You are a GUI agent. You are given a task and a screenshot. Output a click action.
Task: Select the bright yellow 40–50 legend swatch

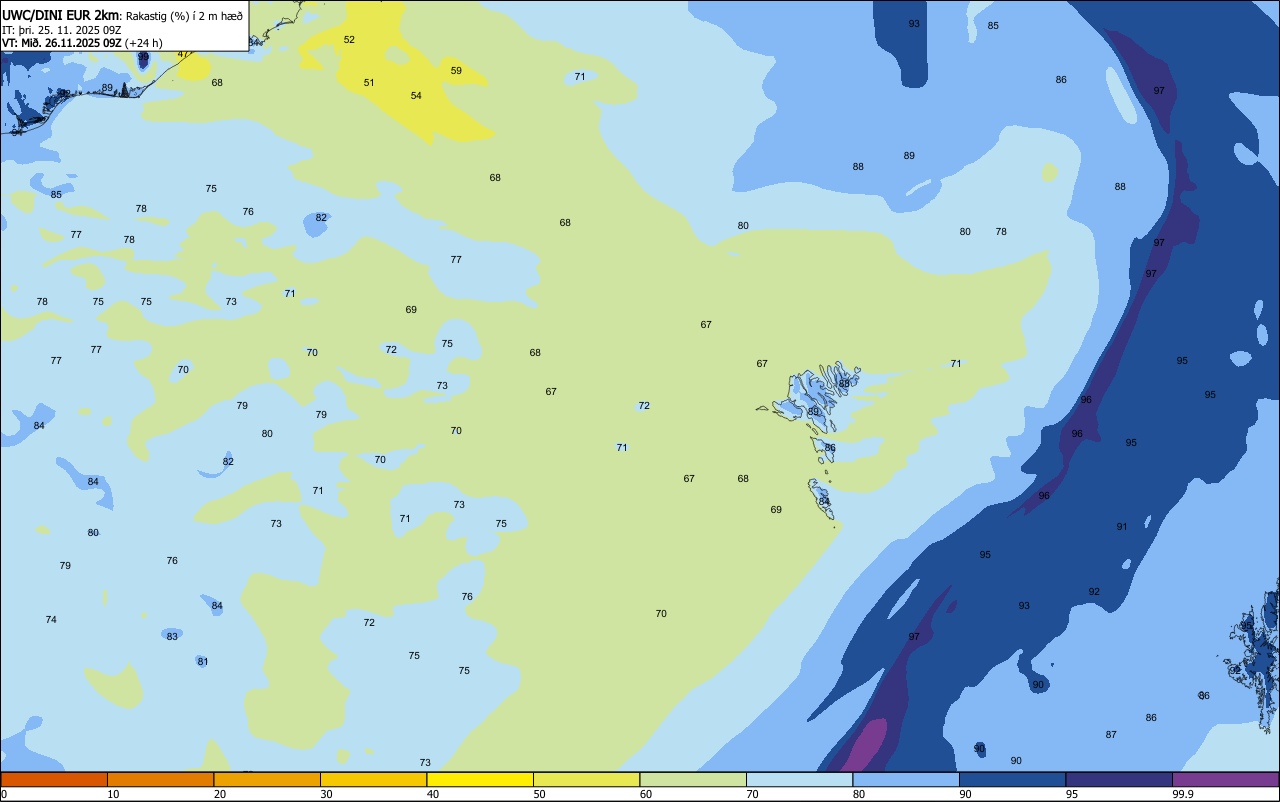(480, 779)
